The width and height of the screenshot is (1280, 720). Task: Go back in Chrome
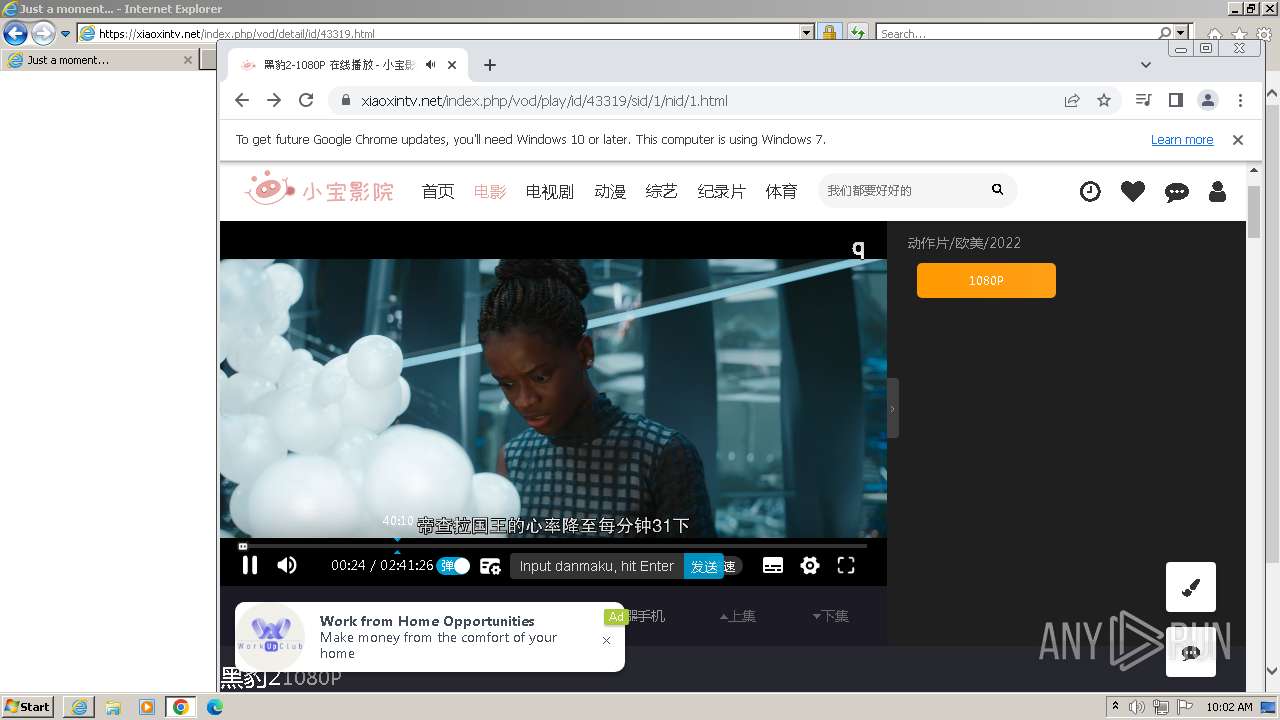tap(242, 100)
